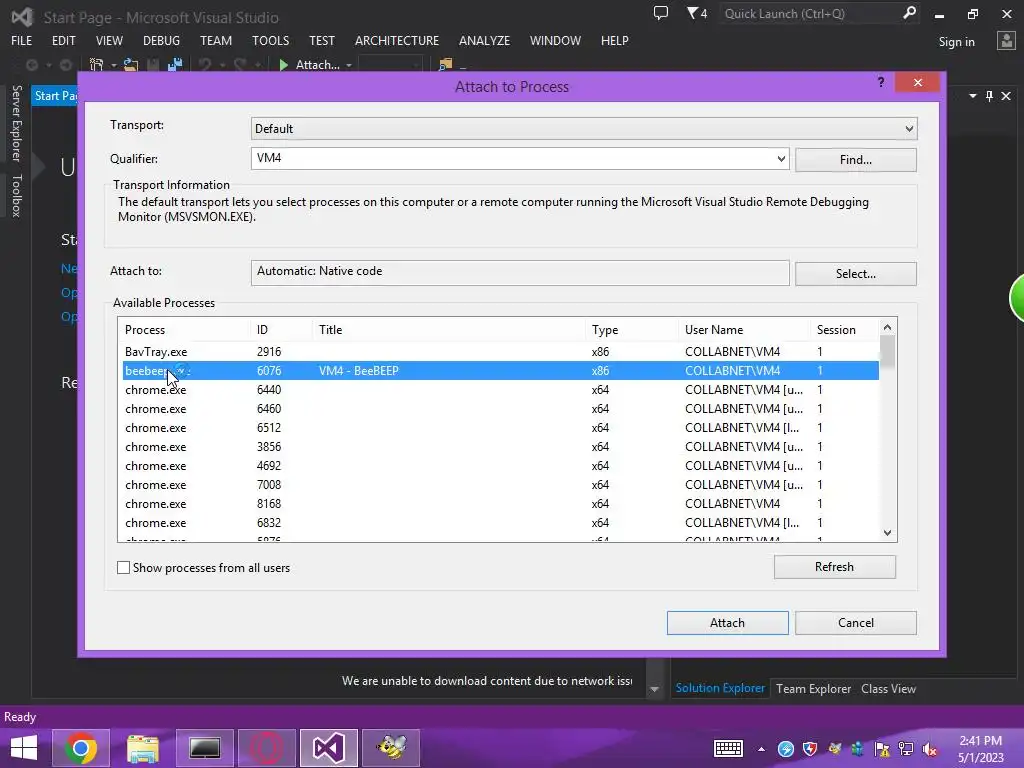Click the muted speaker volume tray icon
Screen dimensions: 1024x768
930,749
